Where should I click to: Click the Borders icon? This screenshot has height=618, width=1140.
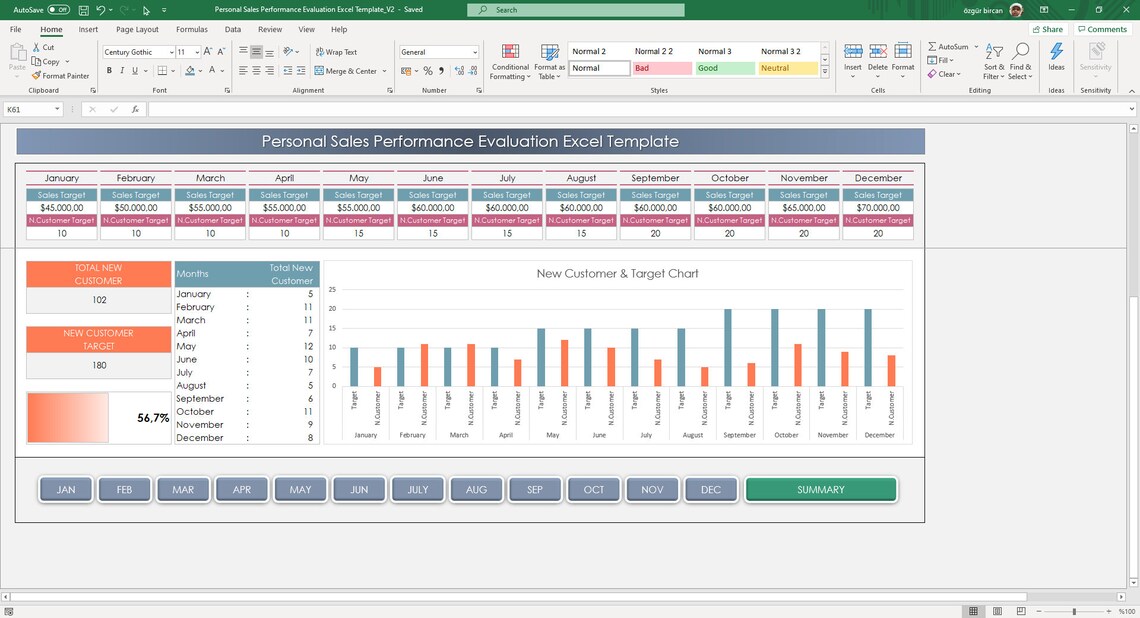[x=162, y=71]
